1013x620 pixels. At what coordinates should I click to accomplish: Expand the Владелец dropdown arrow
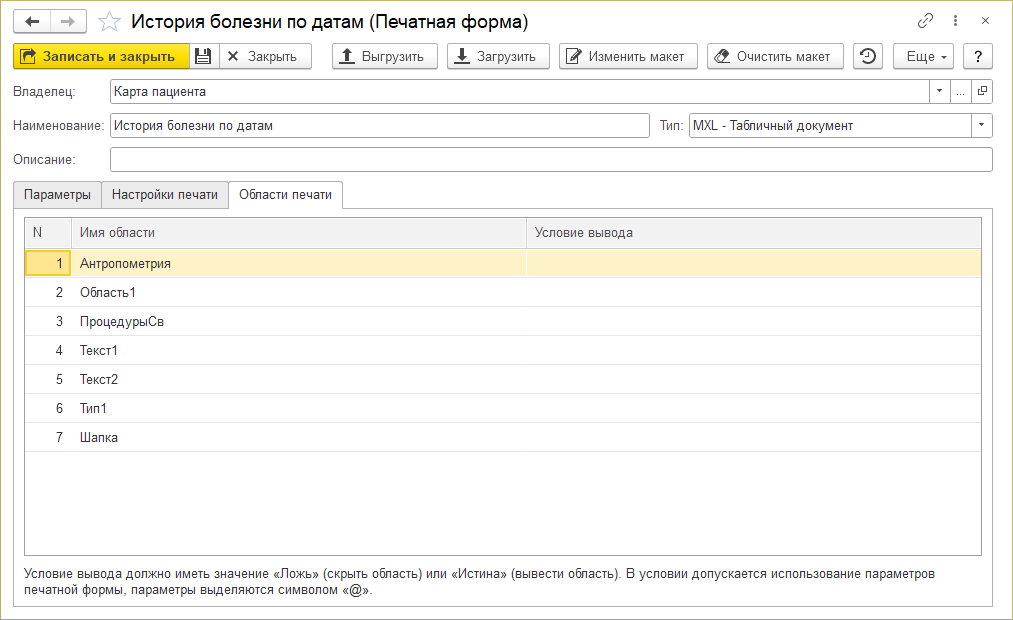[x=940, y=92]
